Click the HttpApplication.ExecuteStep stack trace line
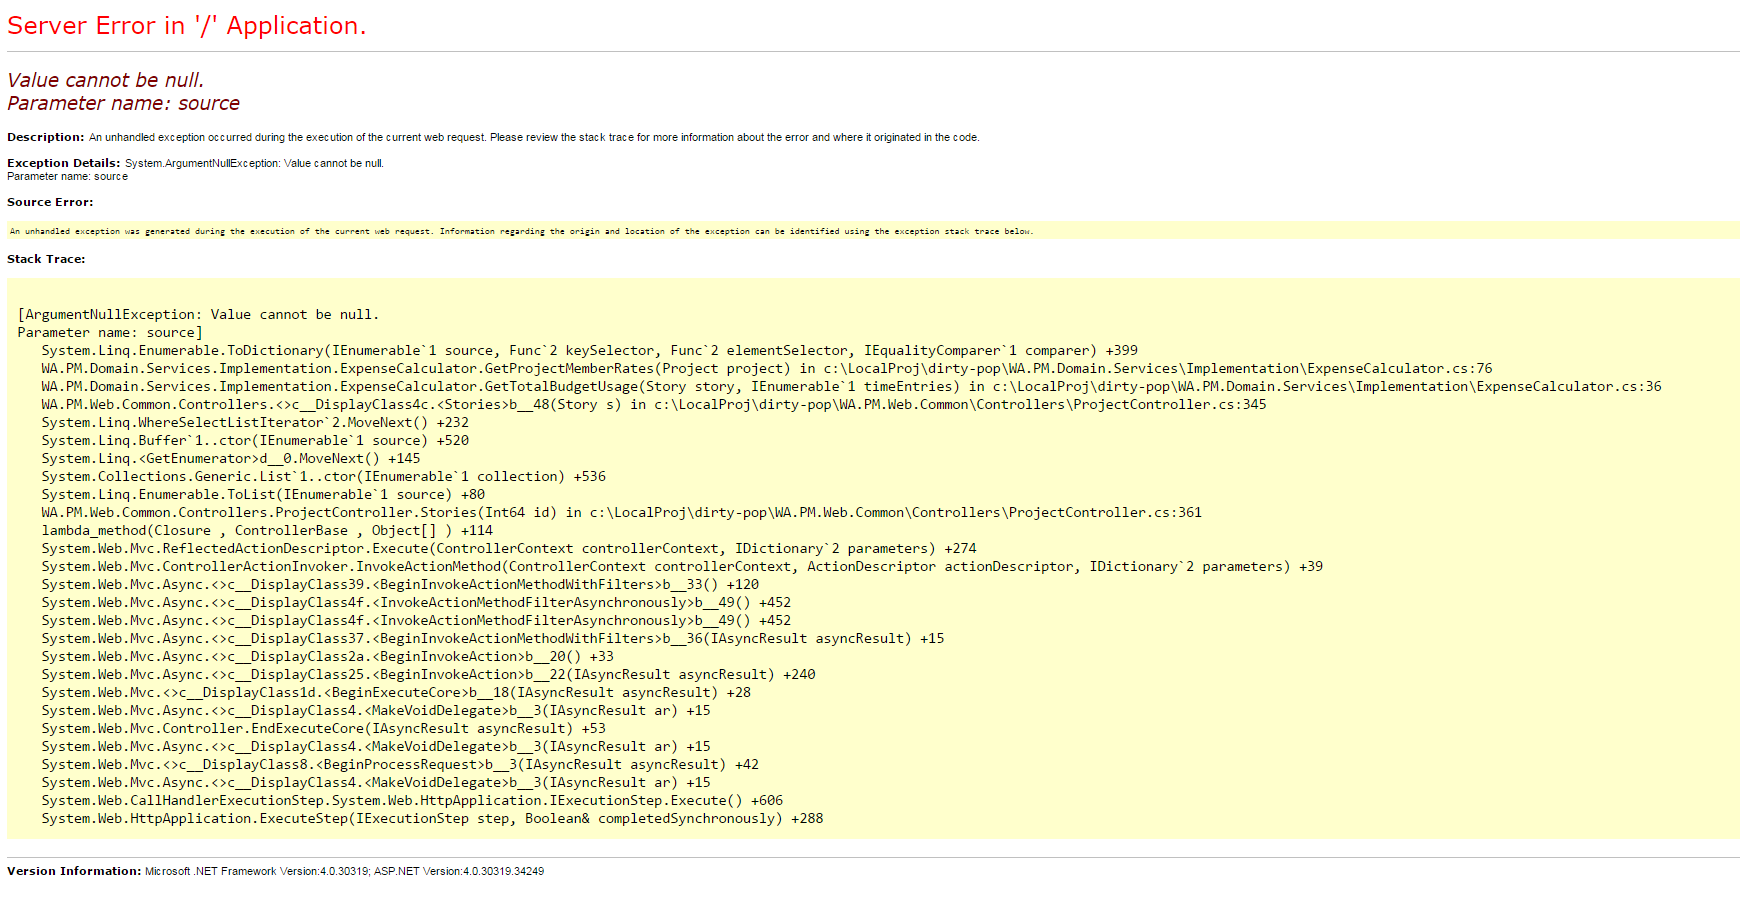This screenshot has height=917, width=1740. [432, 819]
